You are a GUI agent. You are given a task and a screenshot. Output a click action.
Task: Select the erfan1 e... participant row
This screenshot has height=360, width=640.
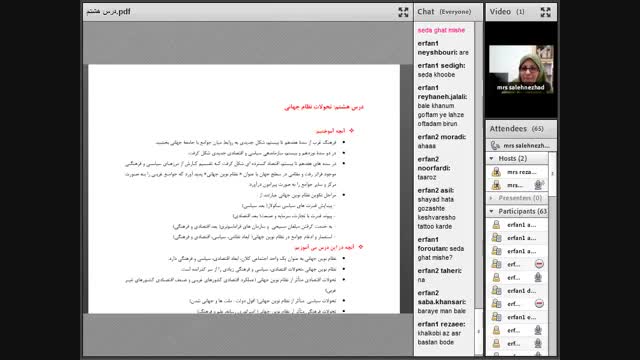[x=517, y=317]
